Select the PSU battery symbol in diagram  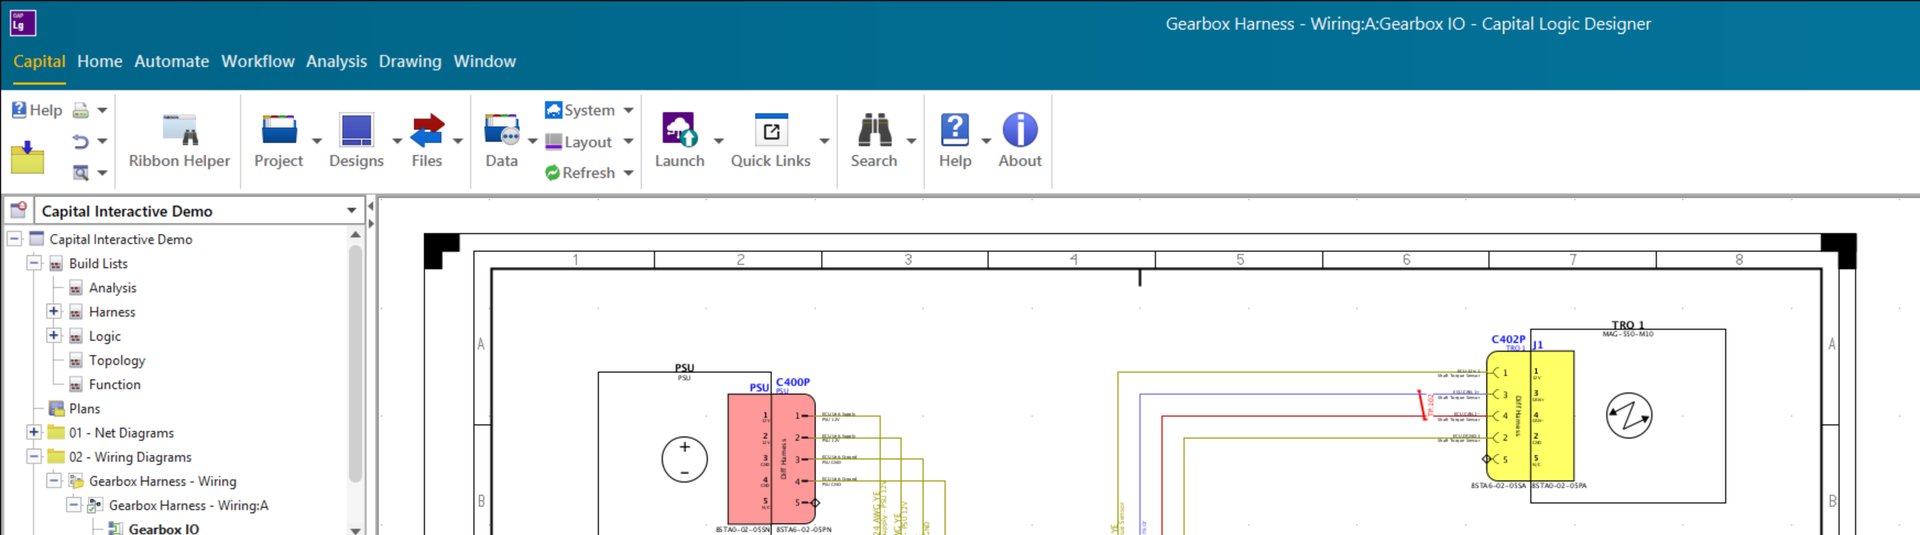[685, 459]
